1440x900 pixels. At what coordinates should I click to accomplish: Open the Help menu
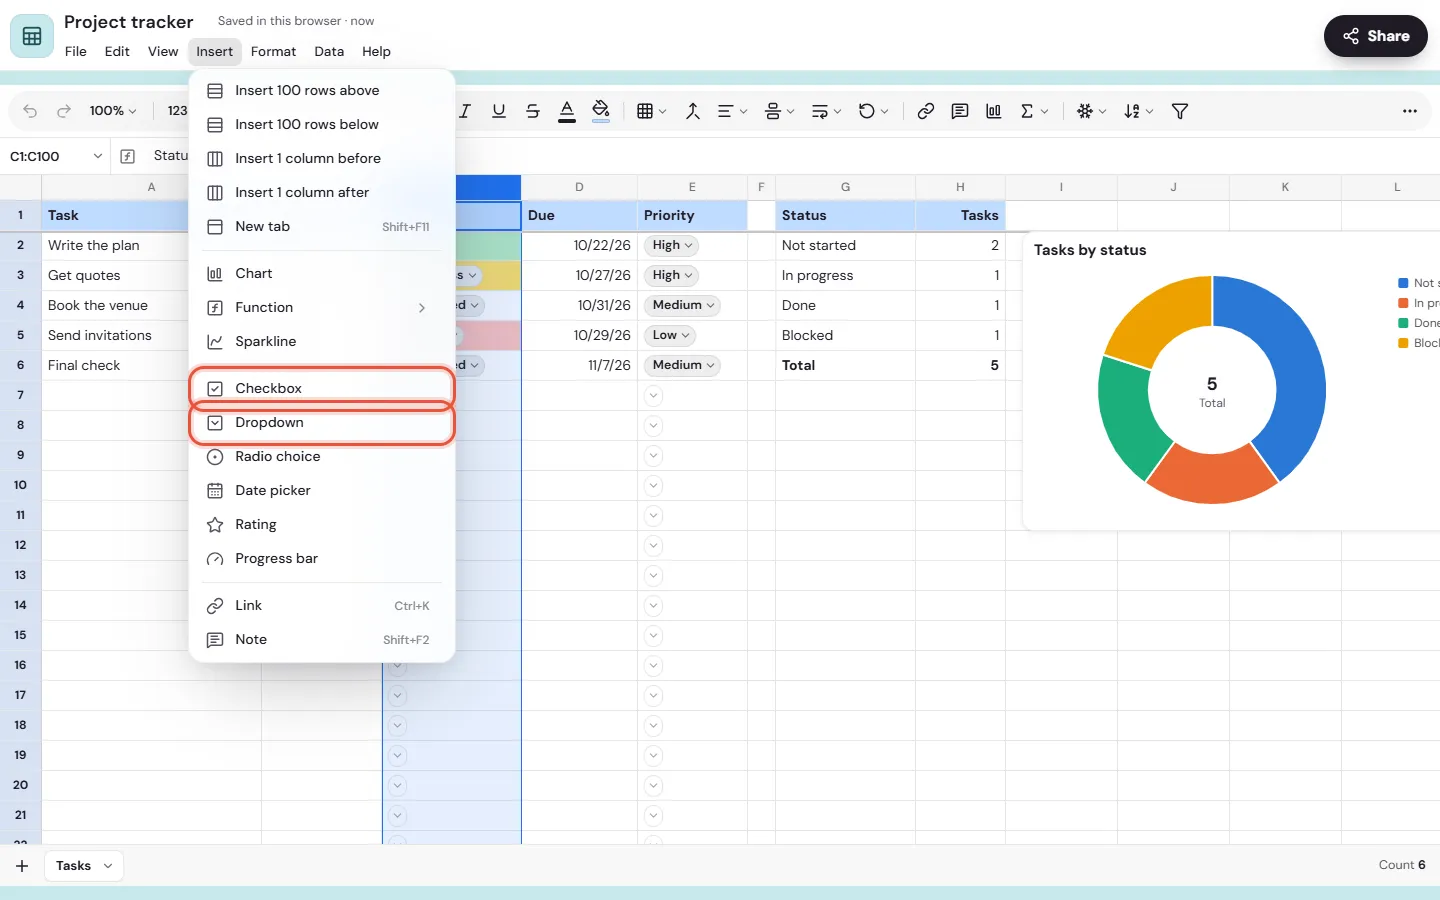point(376,51)
